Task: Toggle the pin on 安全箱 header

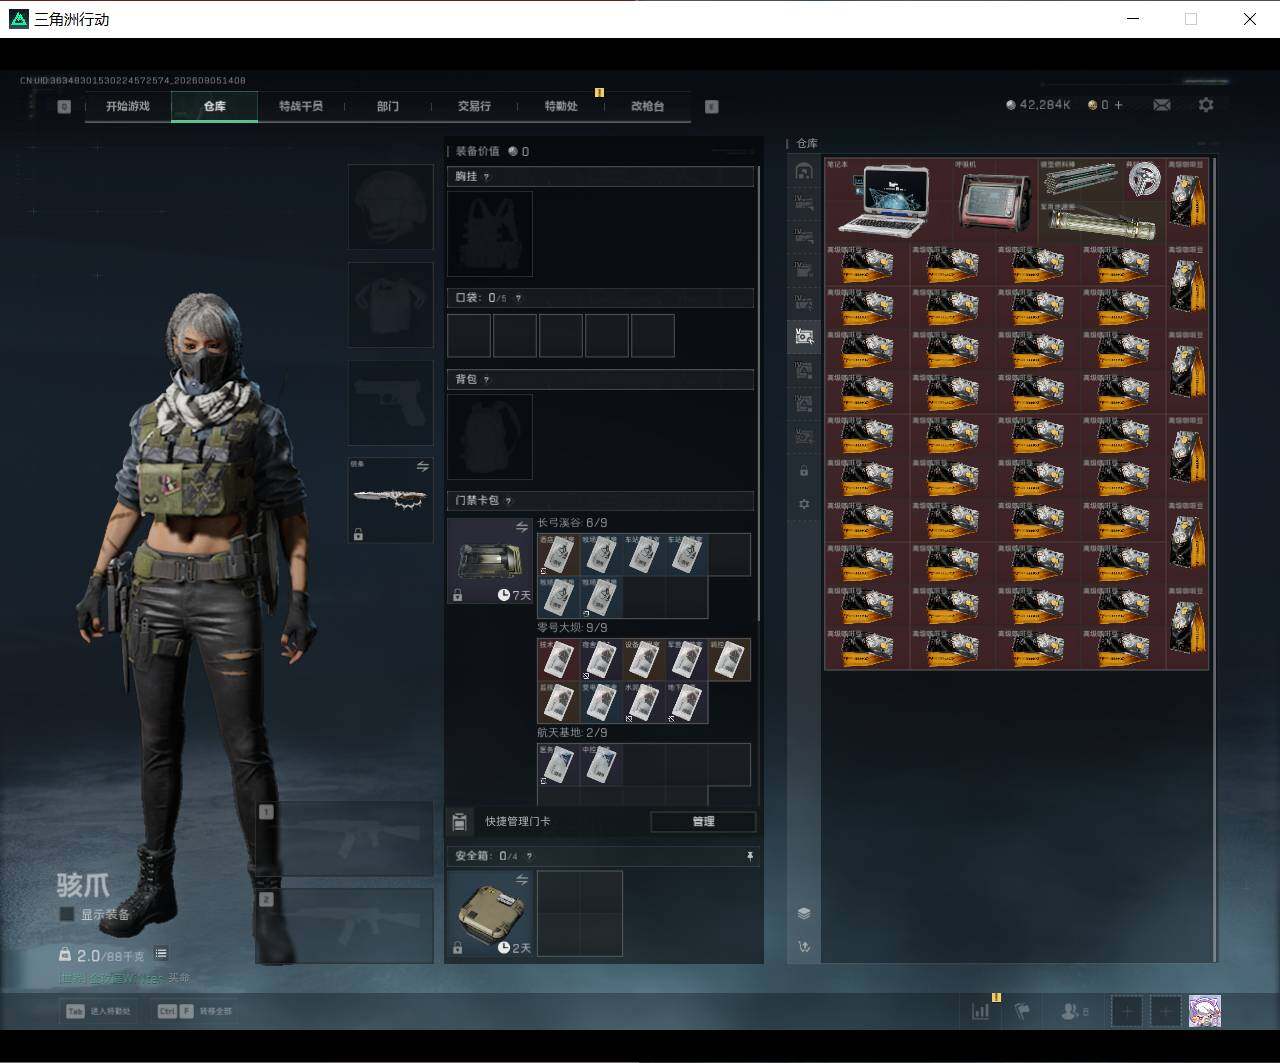Action: coord(749,856)
